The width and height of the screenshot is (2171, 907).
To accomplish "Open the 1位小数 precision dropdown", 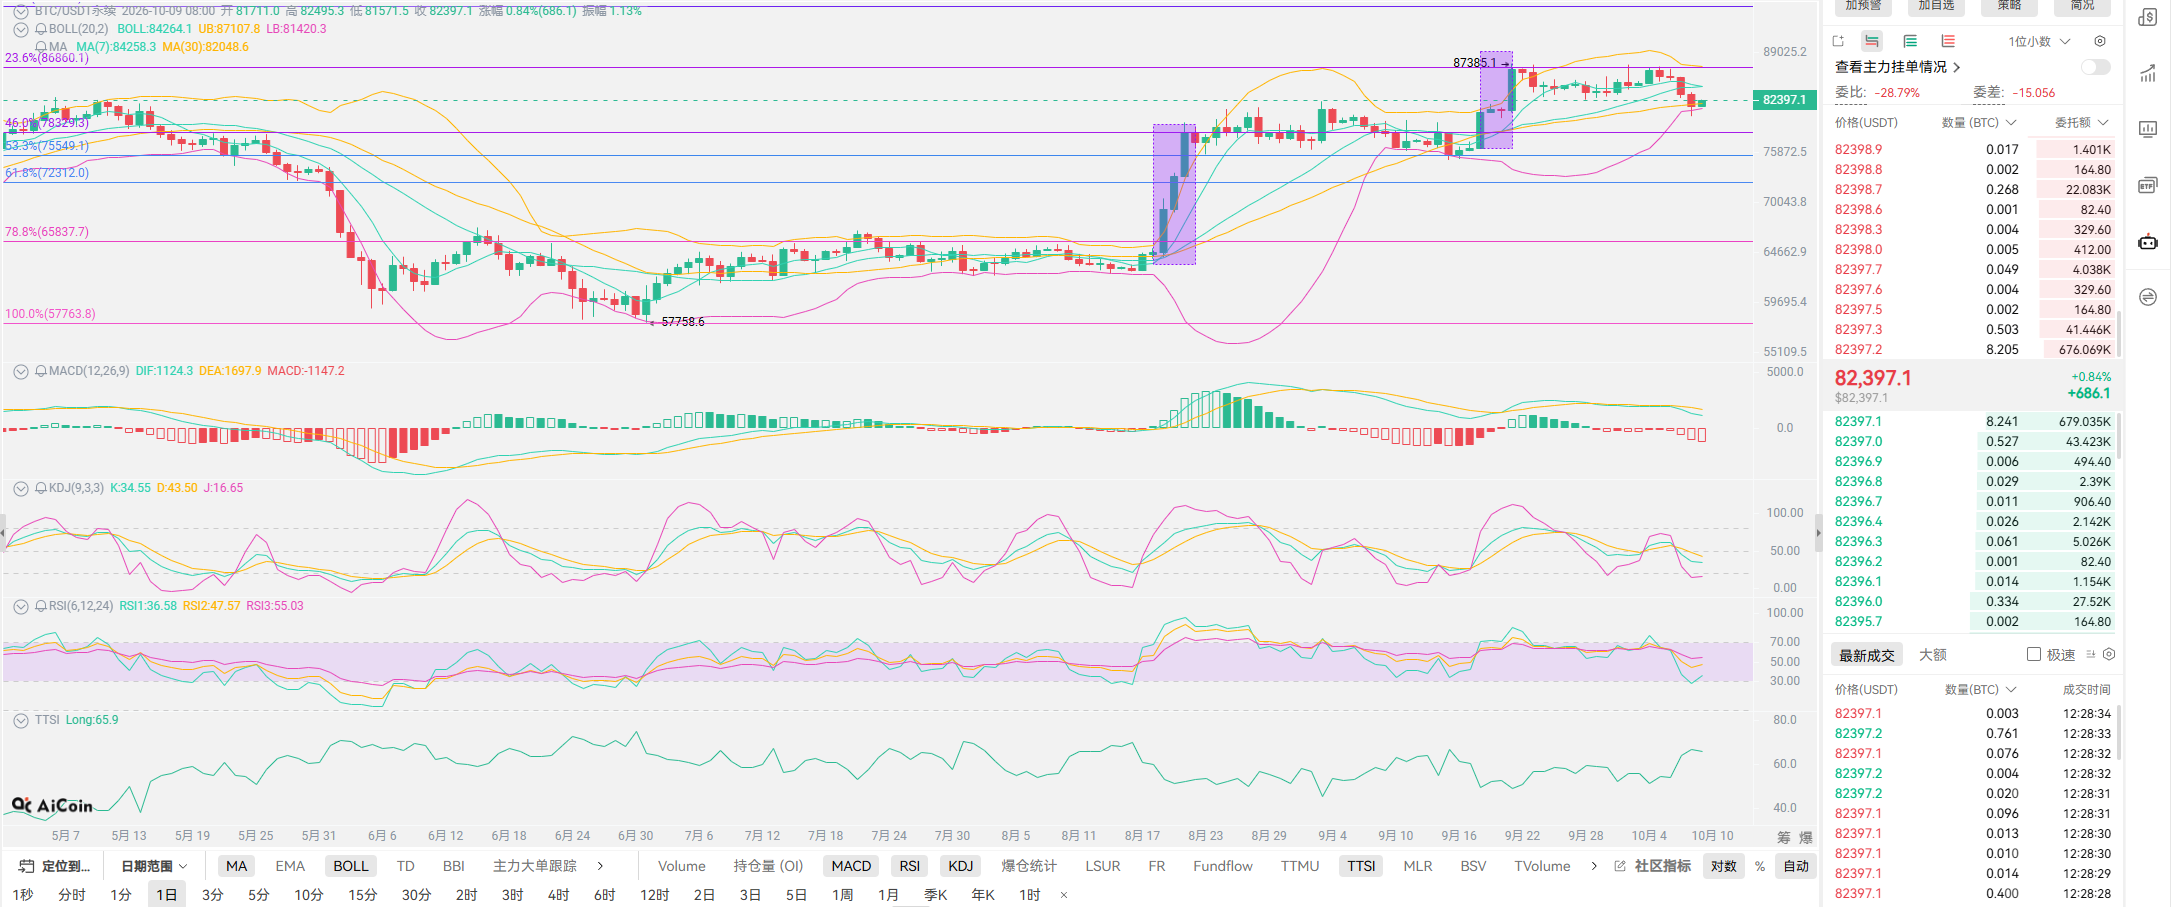I will (x=2040, y=41).
